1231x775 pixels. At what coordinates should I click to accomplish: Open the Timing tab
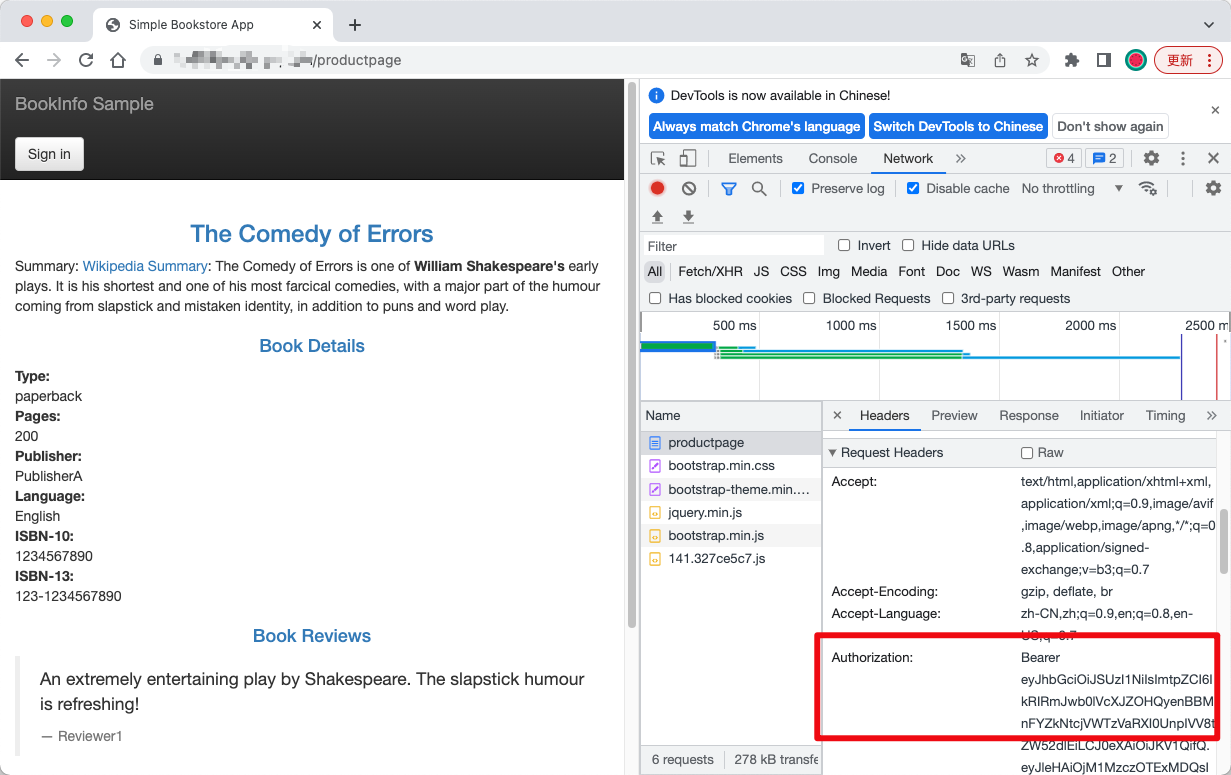1165,415
